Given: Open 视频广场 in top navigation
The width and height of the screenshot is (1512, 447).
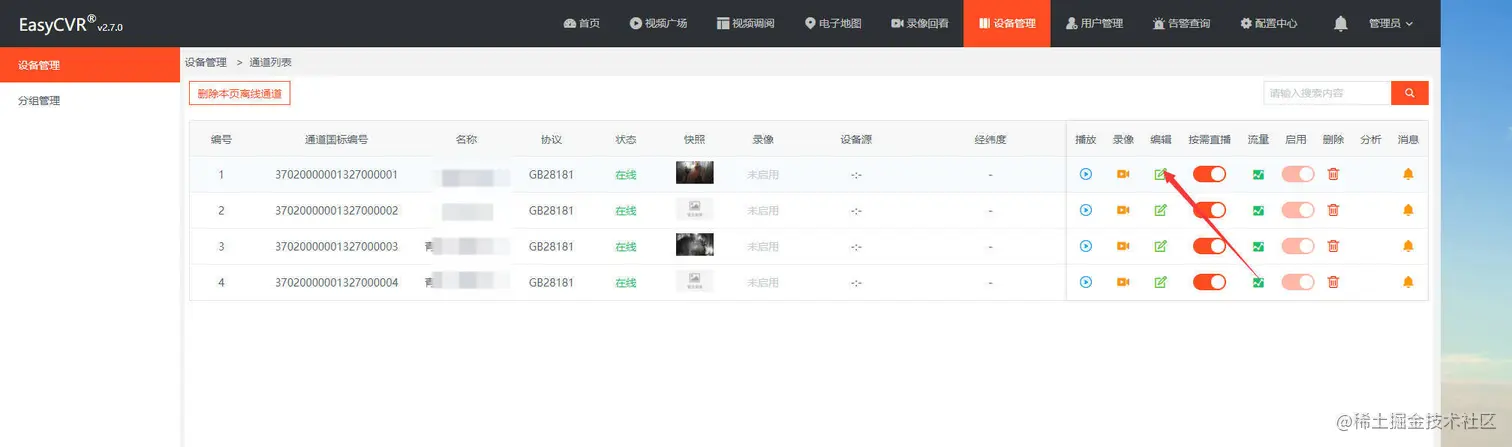Looking at the screenshot, I should pos(658,23).
